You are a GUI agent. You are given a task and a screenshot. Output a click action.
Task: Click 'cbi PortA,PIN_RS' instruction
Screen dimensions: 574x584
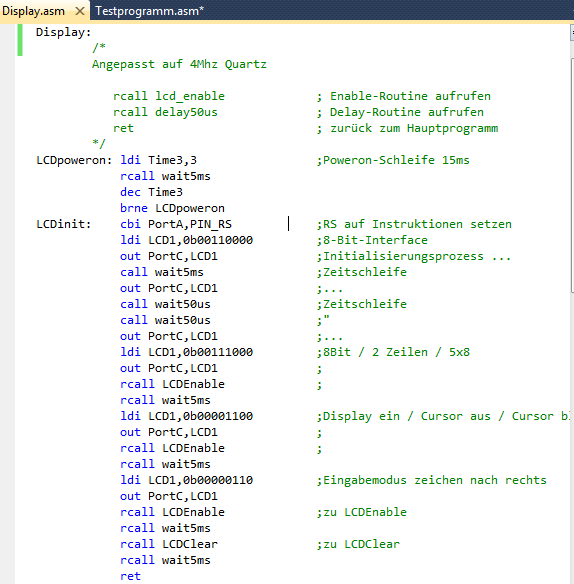point(176,224)
